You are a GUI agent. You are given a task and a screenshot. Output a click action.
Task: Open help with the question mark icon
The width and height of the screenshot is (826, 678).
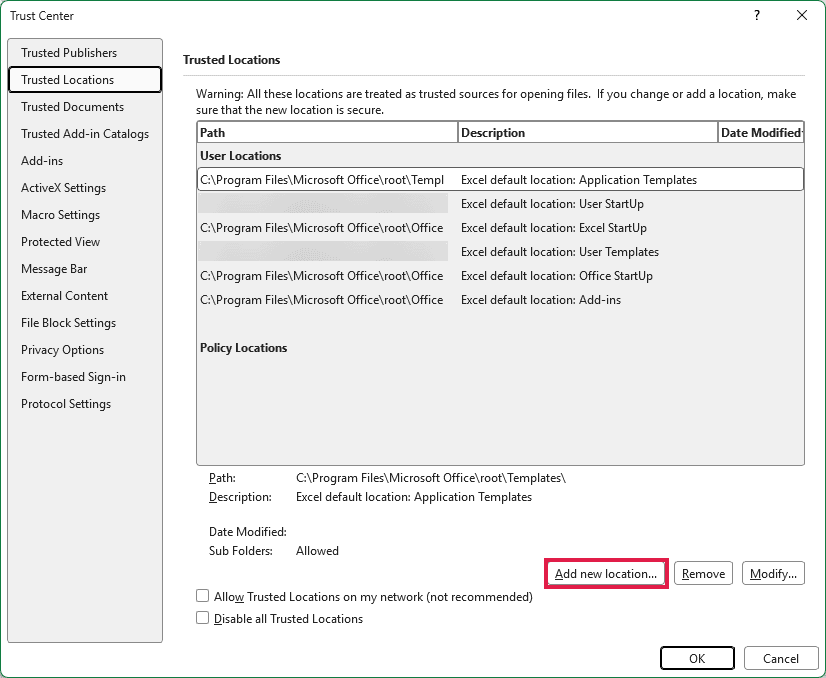click(x=757, y=15)
